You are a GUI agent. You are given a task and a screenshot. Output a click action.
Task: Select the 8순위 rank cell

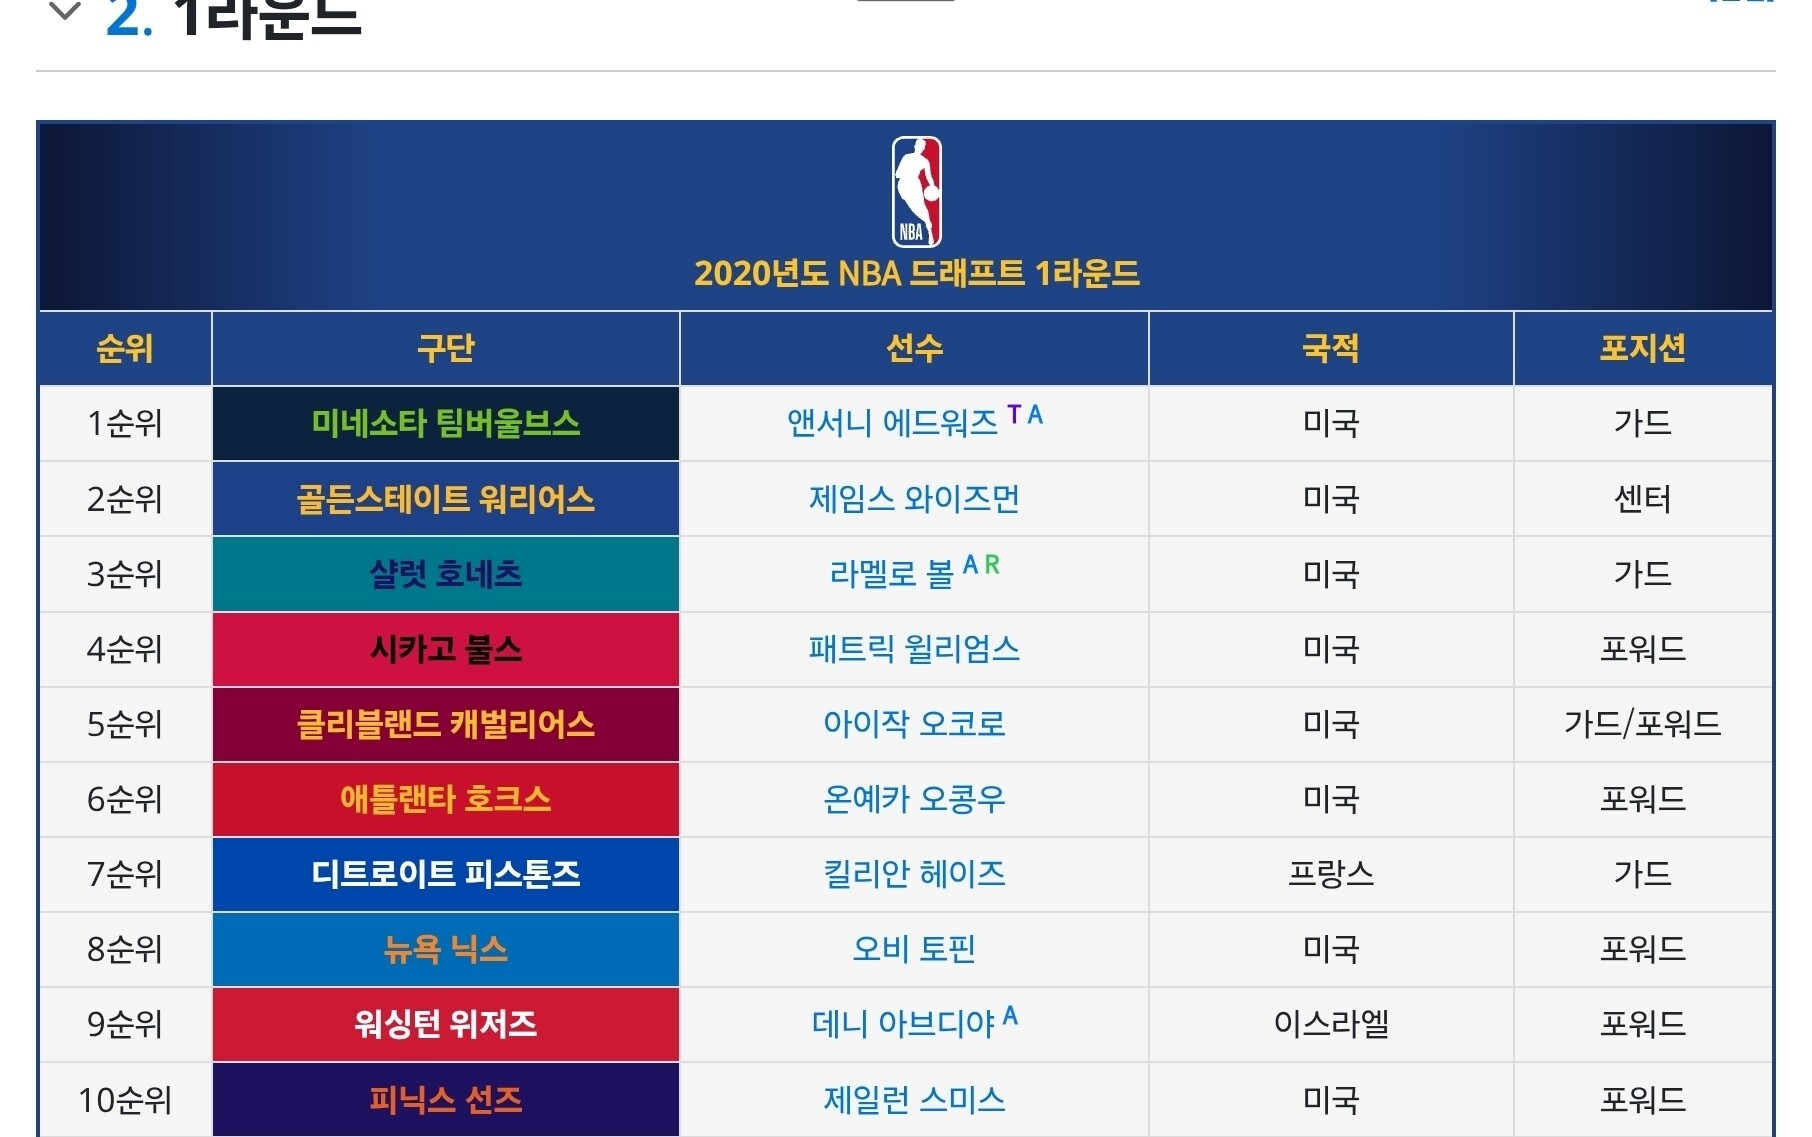point(125,949)
